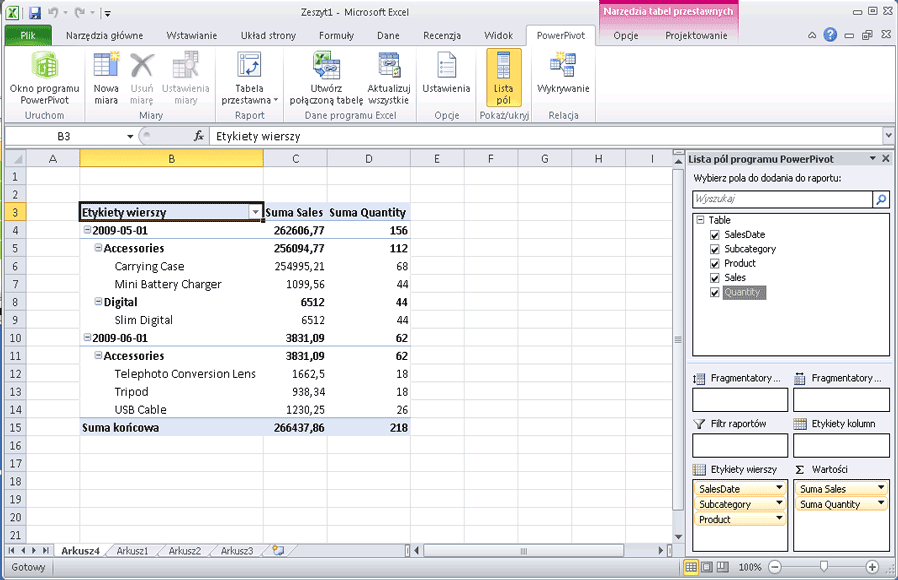Image resolution: width=898 pixels, height=580 pixels.
Task: Open the PowerPivot Ustawienia options
Action: pyautogui.click(x=445, y=78)
